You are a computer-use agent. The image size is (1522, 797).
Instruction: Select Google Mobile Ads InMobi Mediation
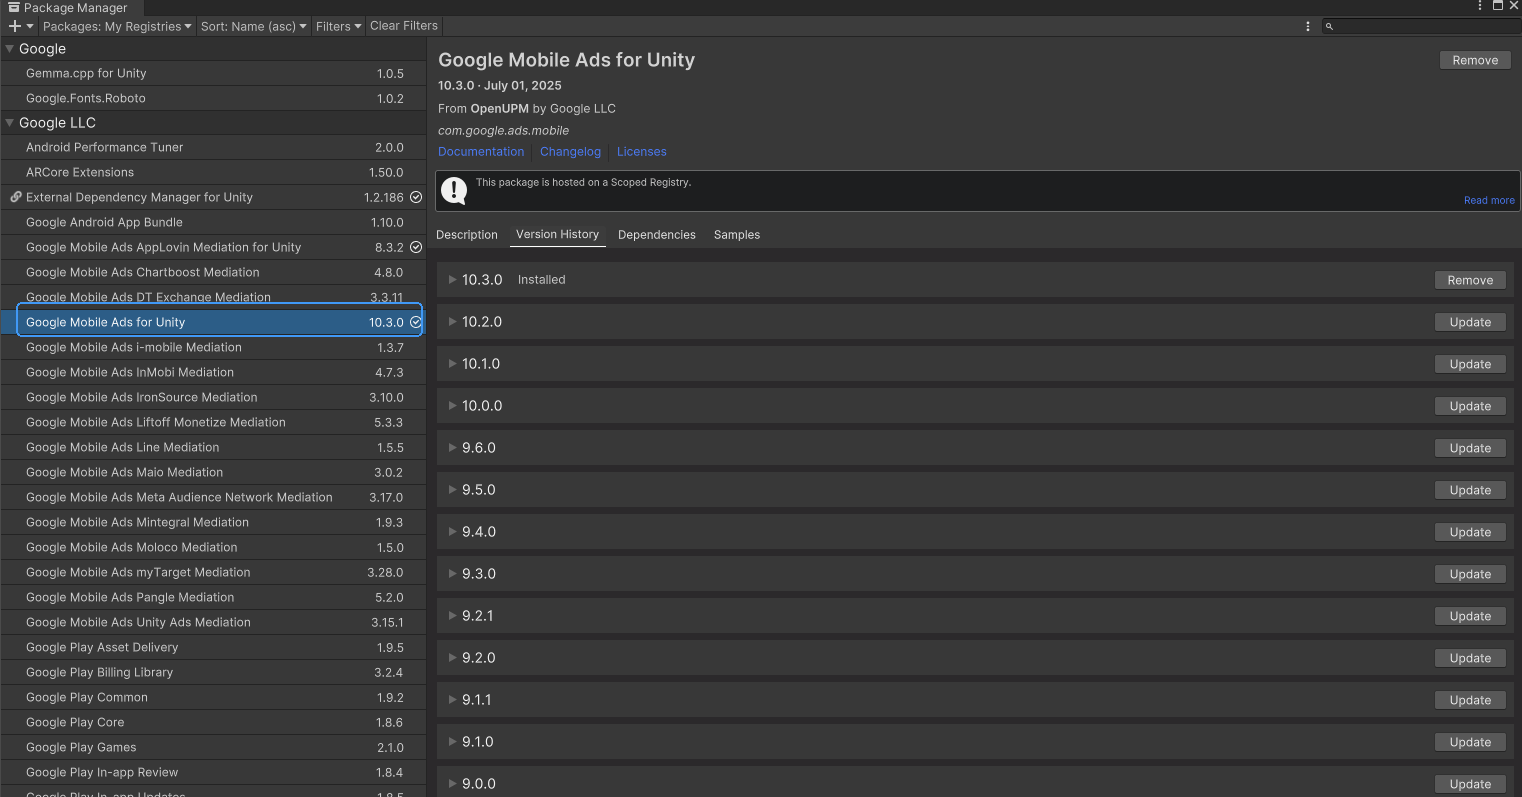tap(213, 372)
